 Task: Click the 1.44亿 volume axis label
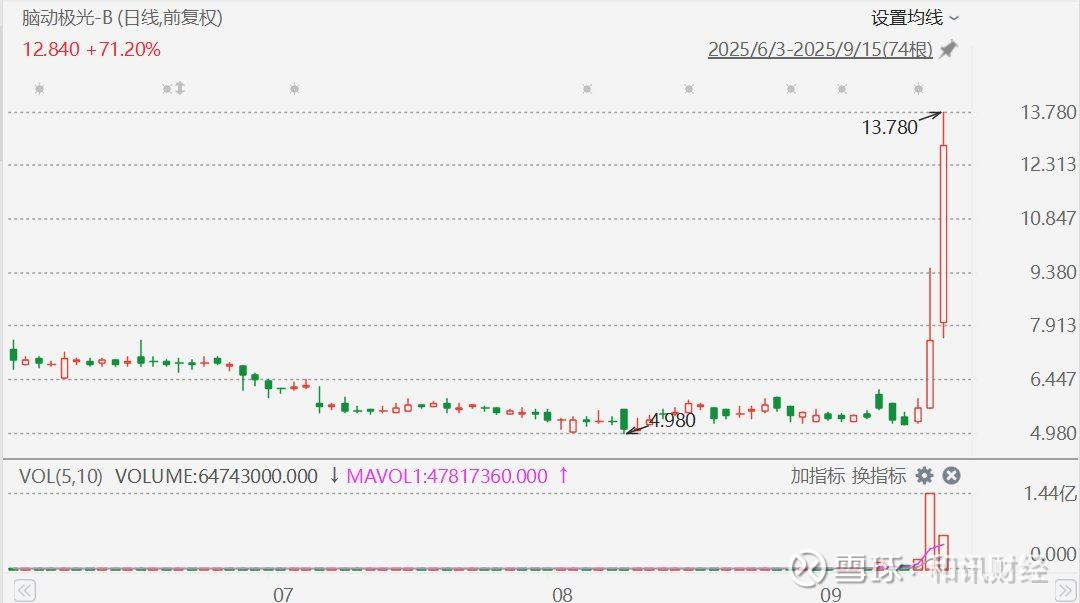(1049, 493)
